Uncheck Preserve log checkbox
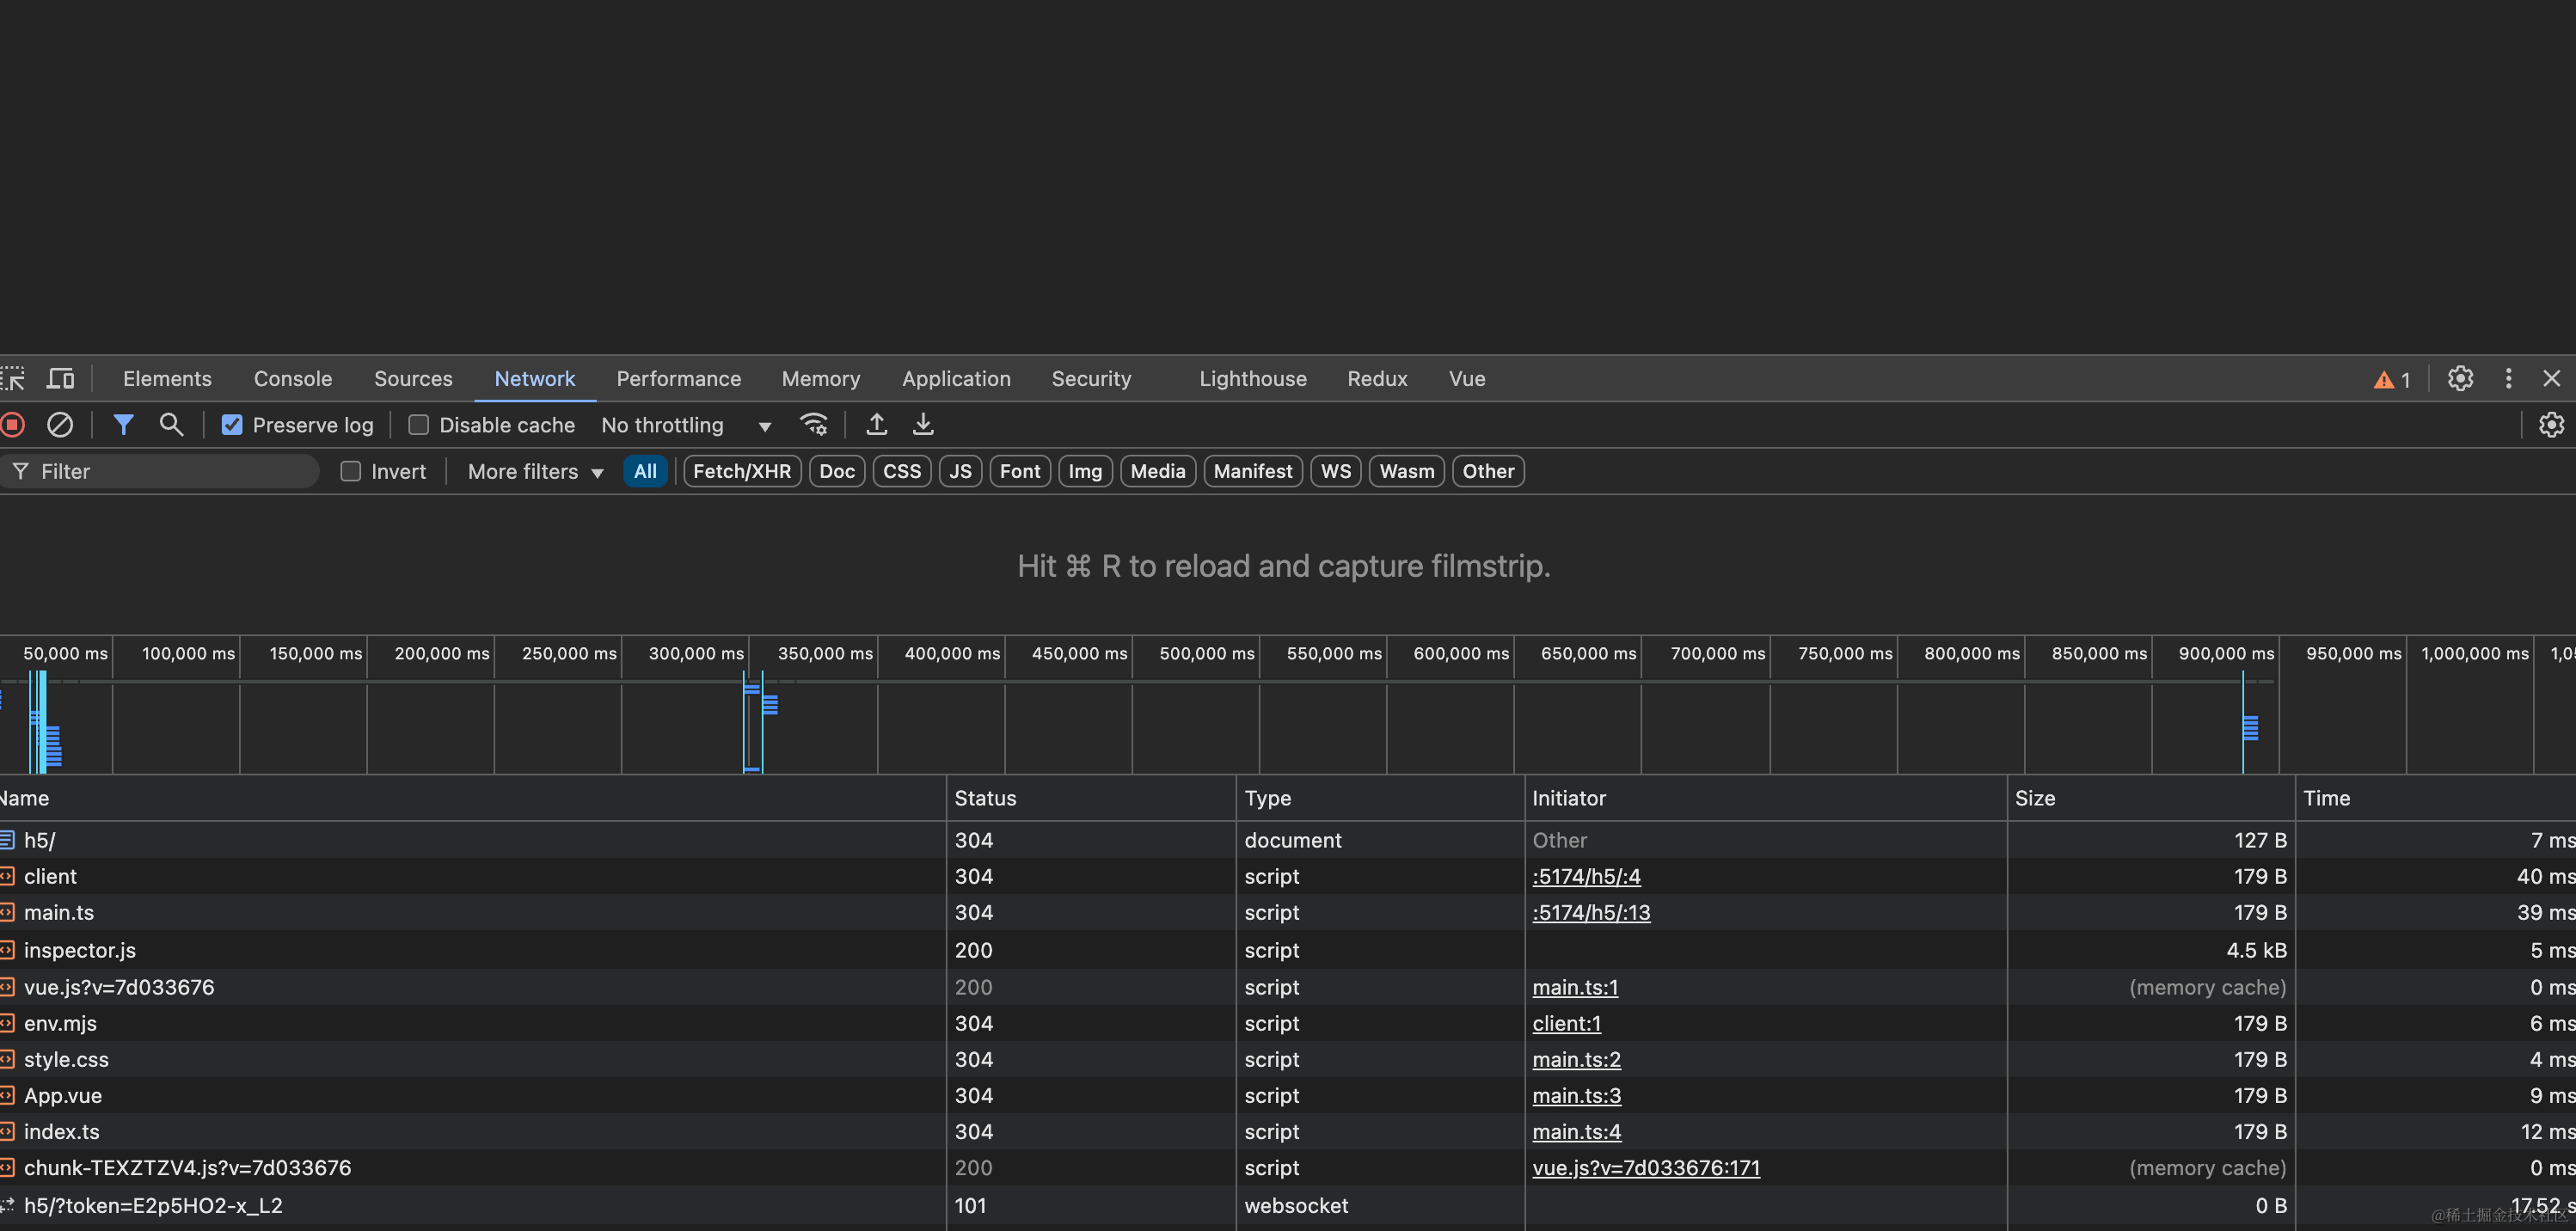This screenshot has height=1231, width=2576. tap(232, 425)
